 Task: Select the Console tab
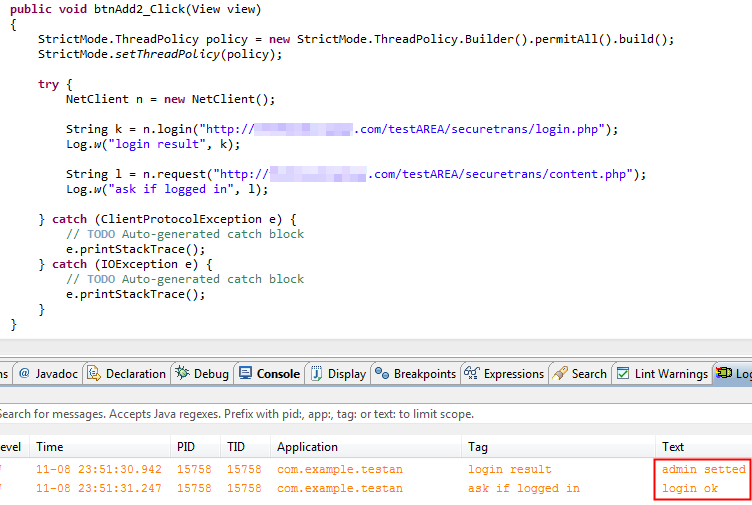270,374
